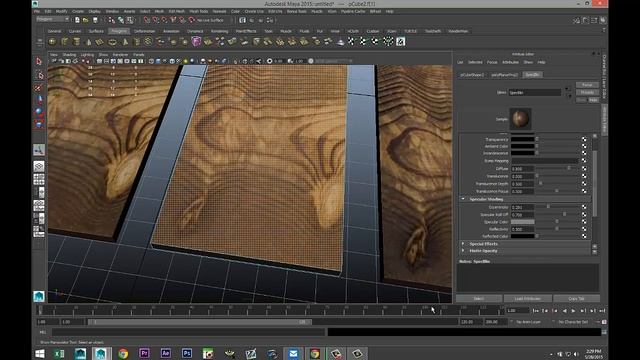640x360 pixels.
Task: Switch to four view layout
Action: [x=39, y=179]
